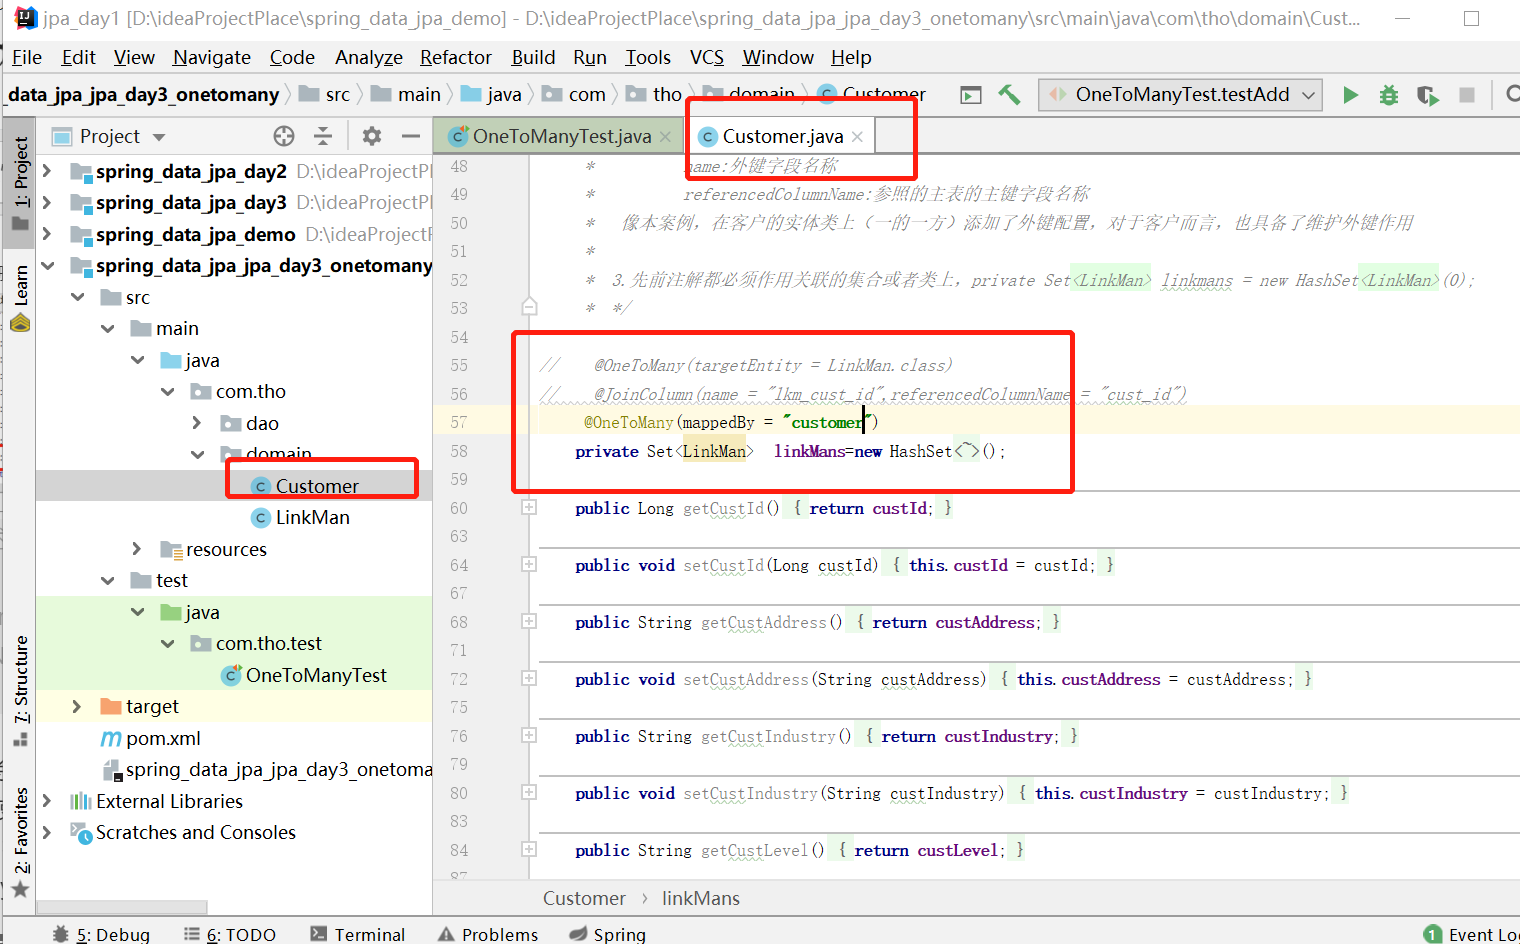1520x944 pixels.
Task: Close the OneToManyTest.java tab
Action: [665, 137]
